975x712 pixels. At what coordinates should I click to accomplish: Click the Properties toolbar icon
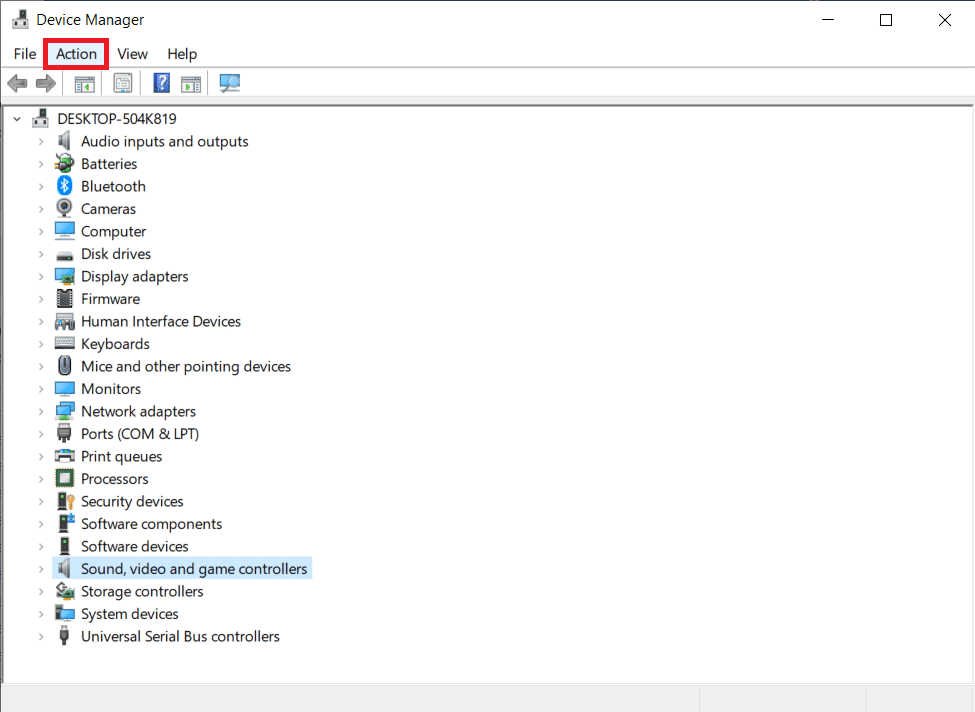click(x=123, y=83)
